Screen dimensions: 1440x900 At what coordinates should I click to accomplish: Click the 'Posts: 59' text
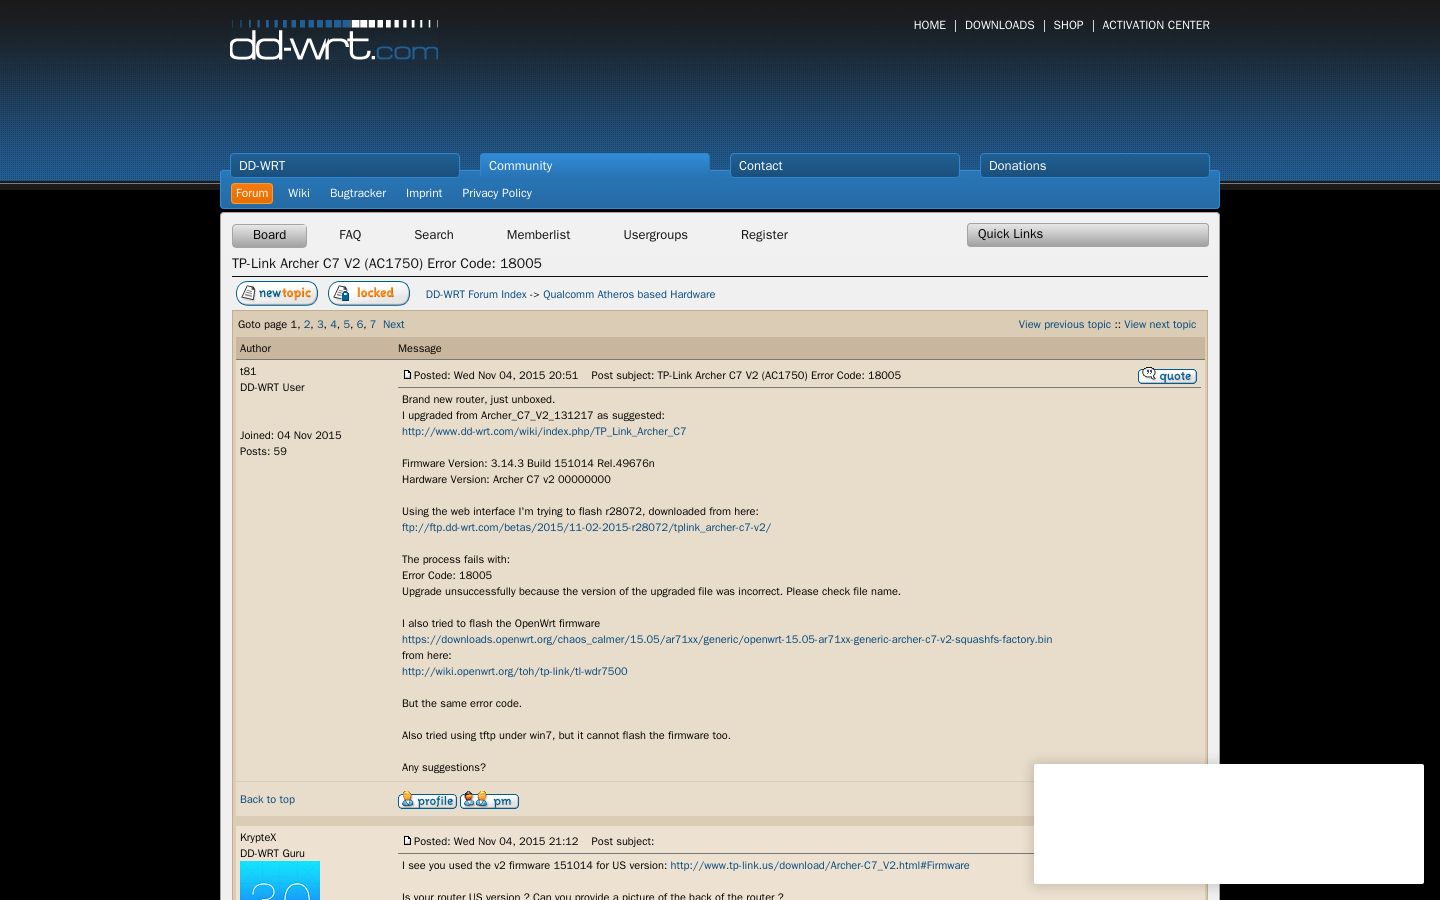pyautogui.click(x=263, y=451)
